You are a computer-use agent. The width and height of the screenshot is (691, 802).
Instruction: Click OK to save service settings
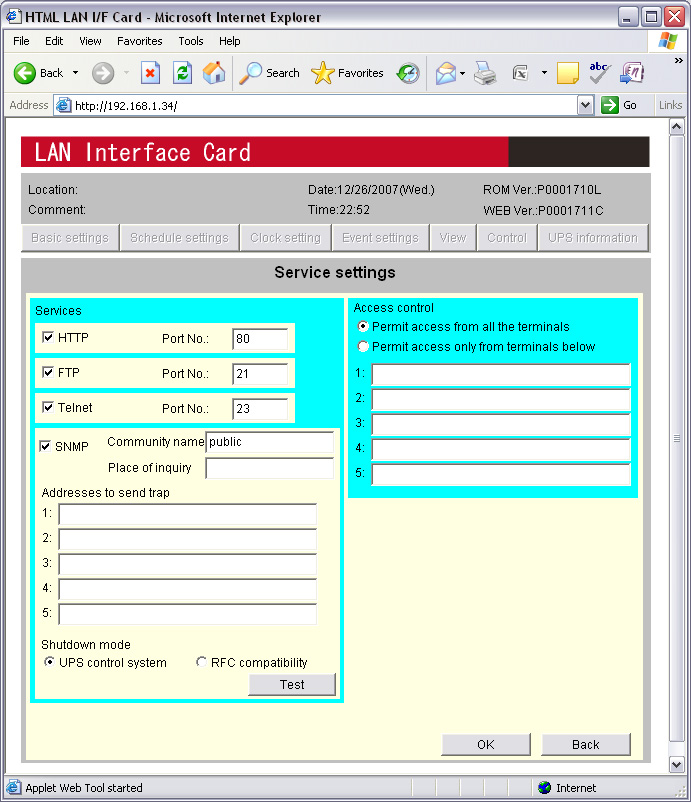[x=486, y=744]
